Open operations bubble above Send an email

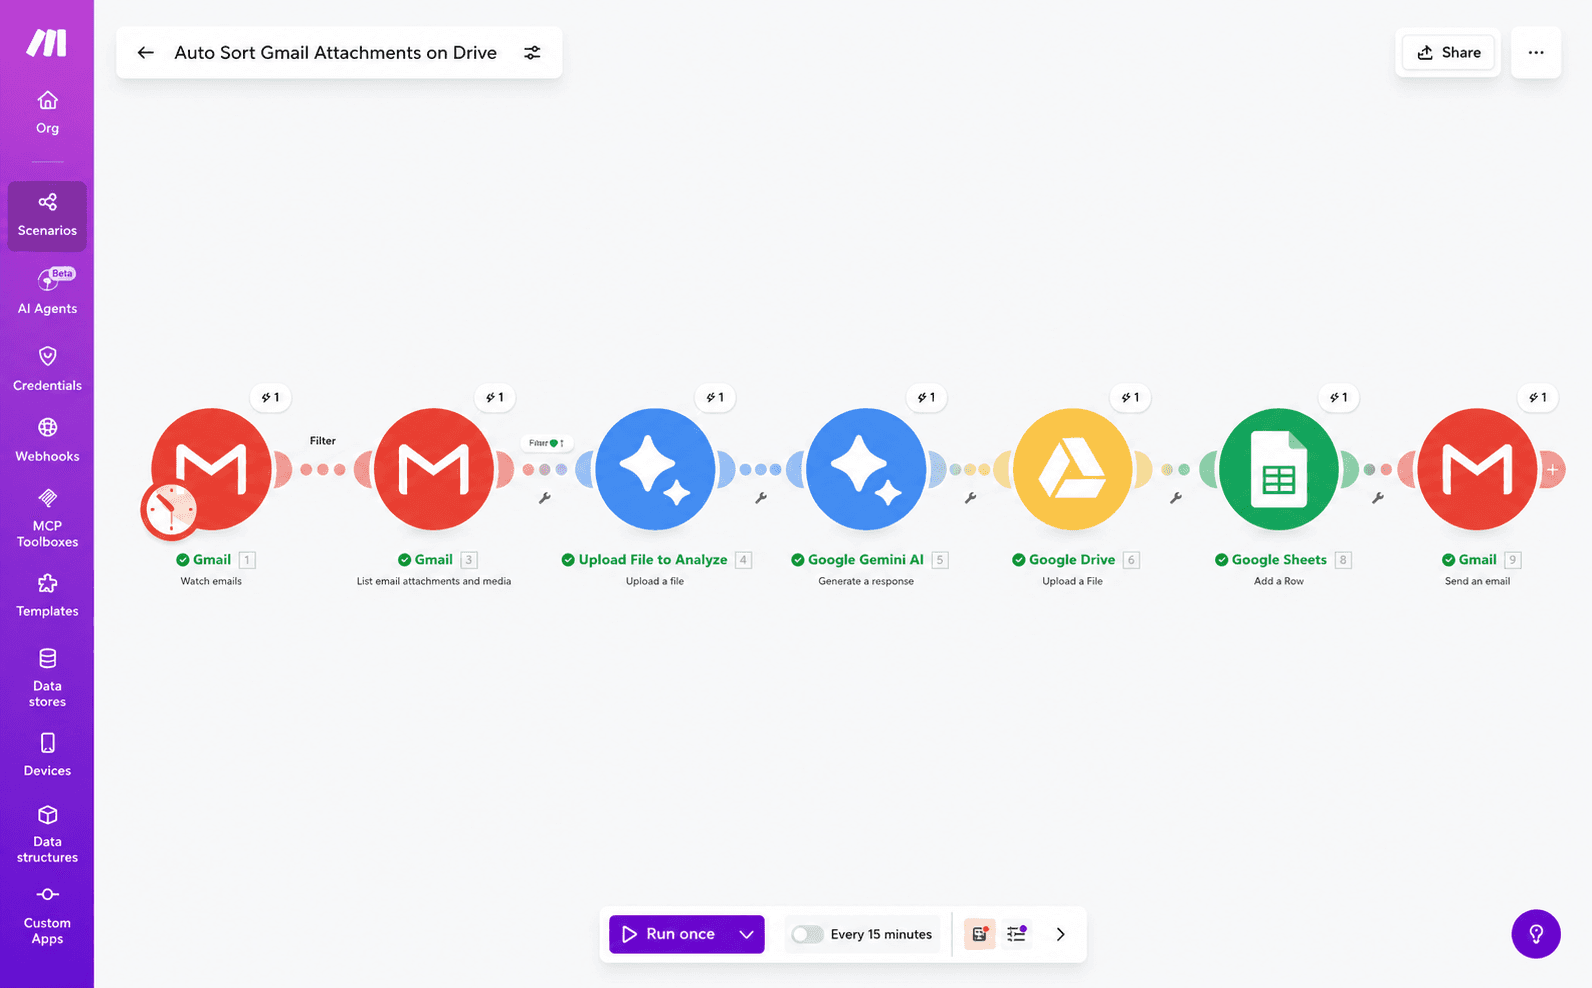click(x=1538, y=397)
